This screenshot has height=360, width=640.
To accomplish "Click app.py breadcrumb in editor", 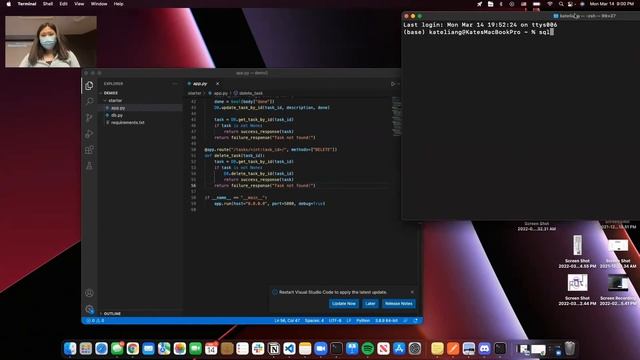I will pos(220,93).
